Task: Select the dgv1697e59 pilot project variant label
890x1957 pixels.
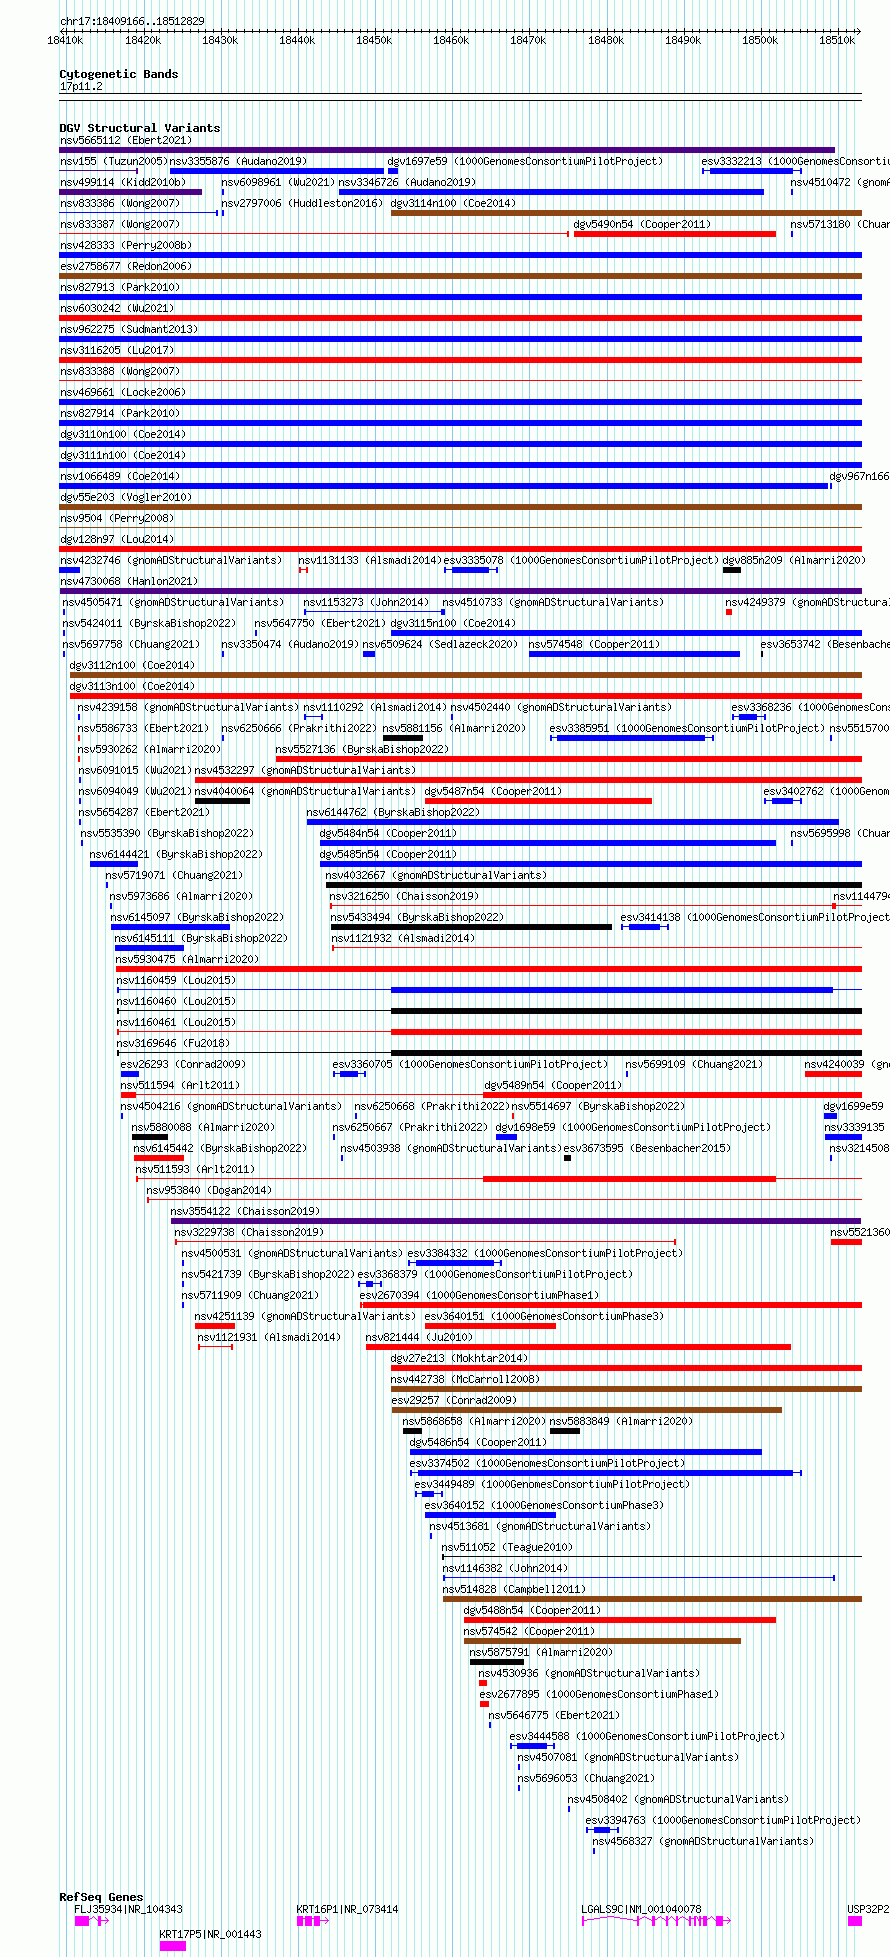Action: pyautogui.click(x=525, y=161)
